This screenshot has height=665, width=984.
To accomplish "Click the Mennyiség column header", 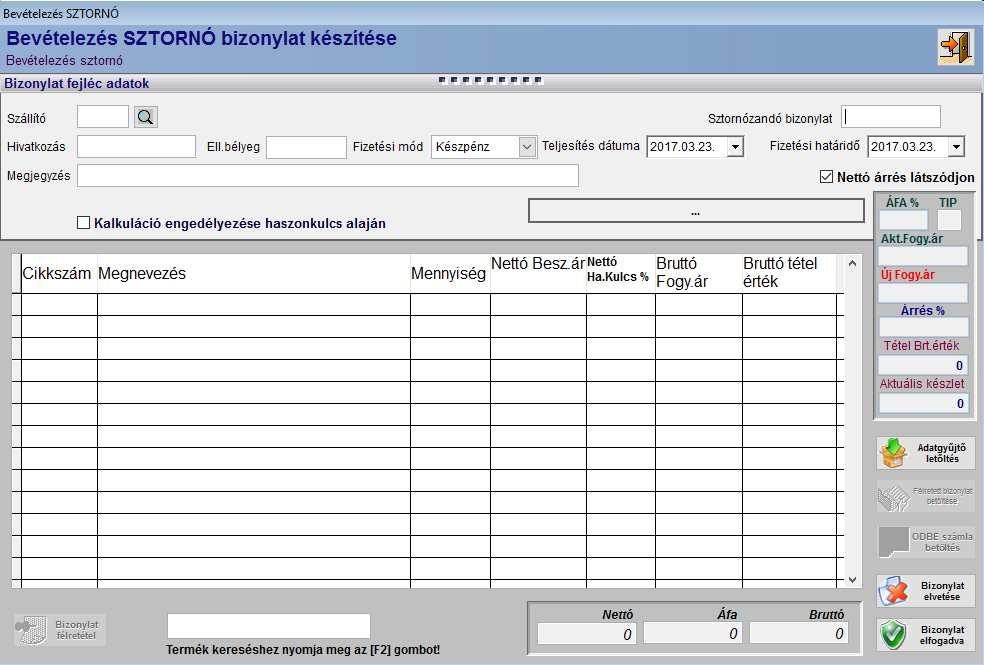I will point(450,274).
